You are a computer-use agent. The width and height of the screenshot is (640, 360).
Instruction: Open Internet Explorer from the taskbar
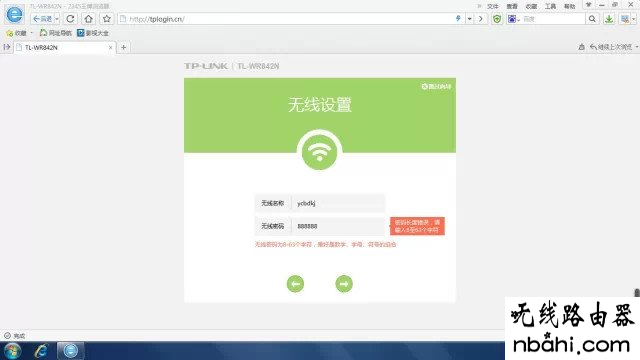[x=41, y=351]
